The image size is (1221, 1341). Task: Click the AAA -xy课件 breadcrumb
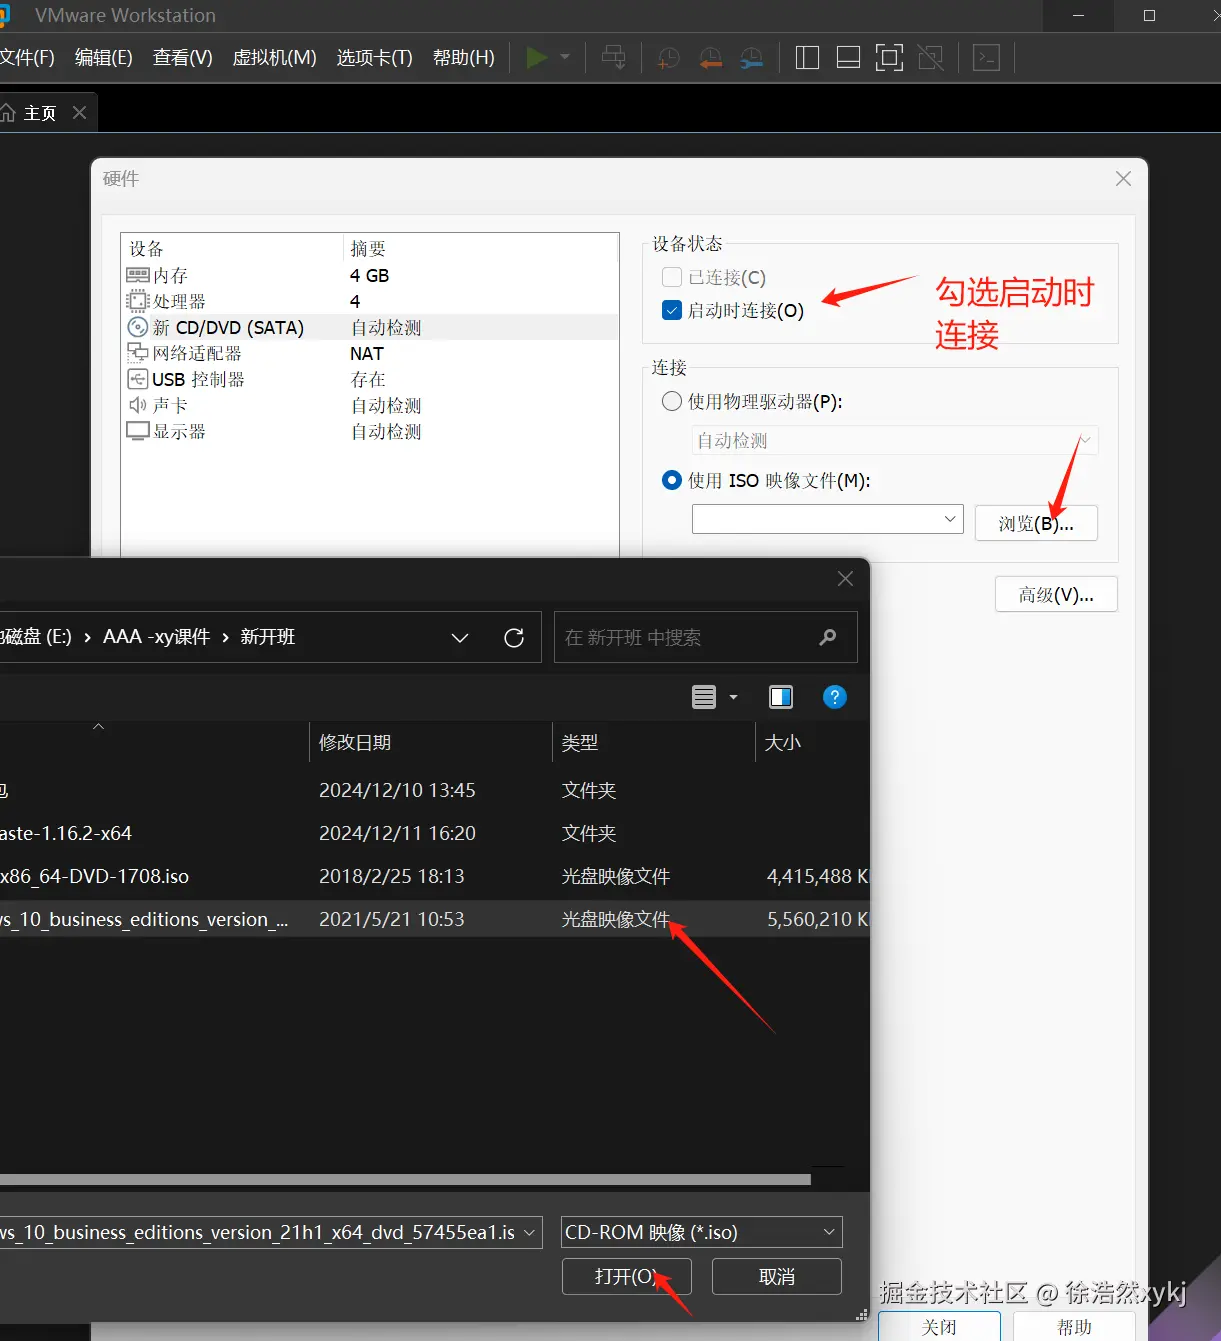(x=156, y=637)
